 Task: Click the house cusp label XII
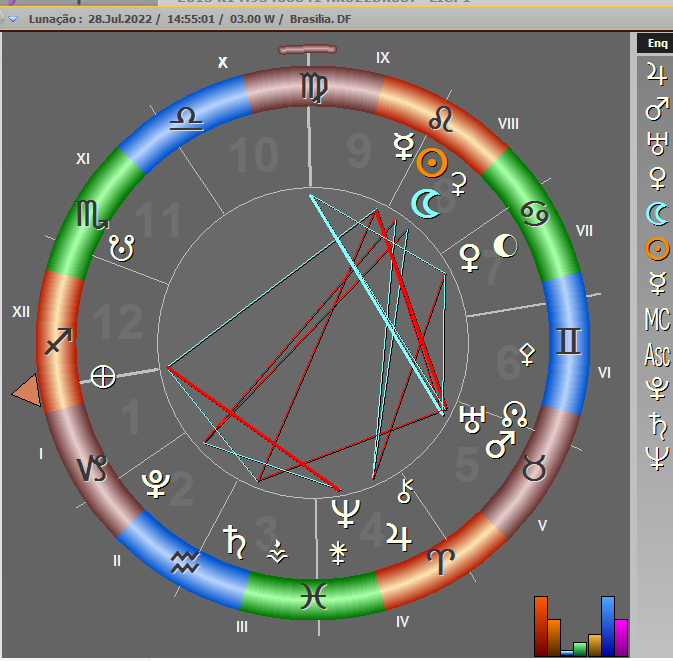pos(21,312)
